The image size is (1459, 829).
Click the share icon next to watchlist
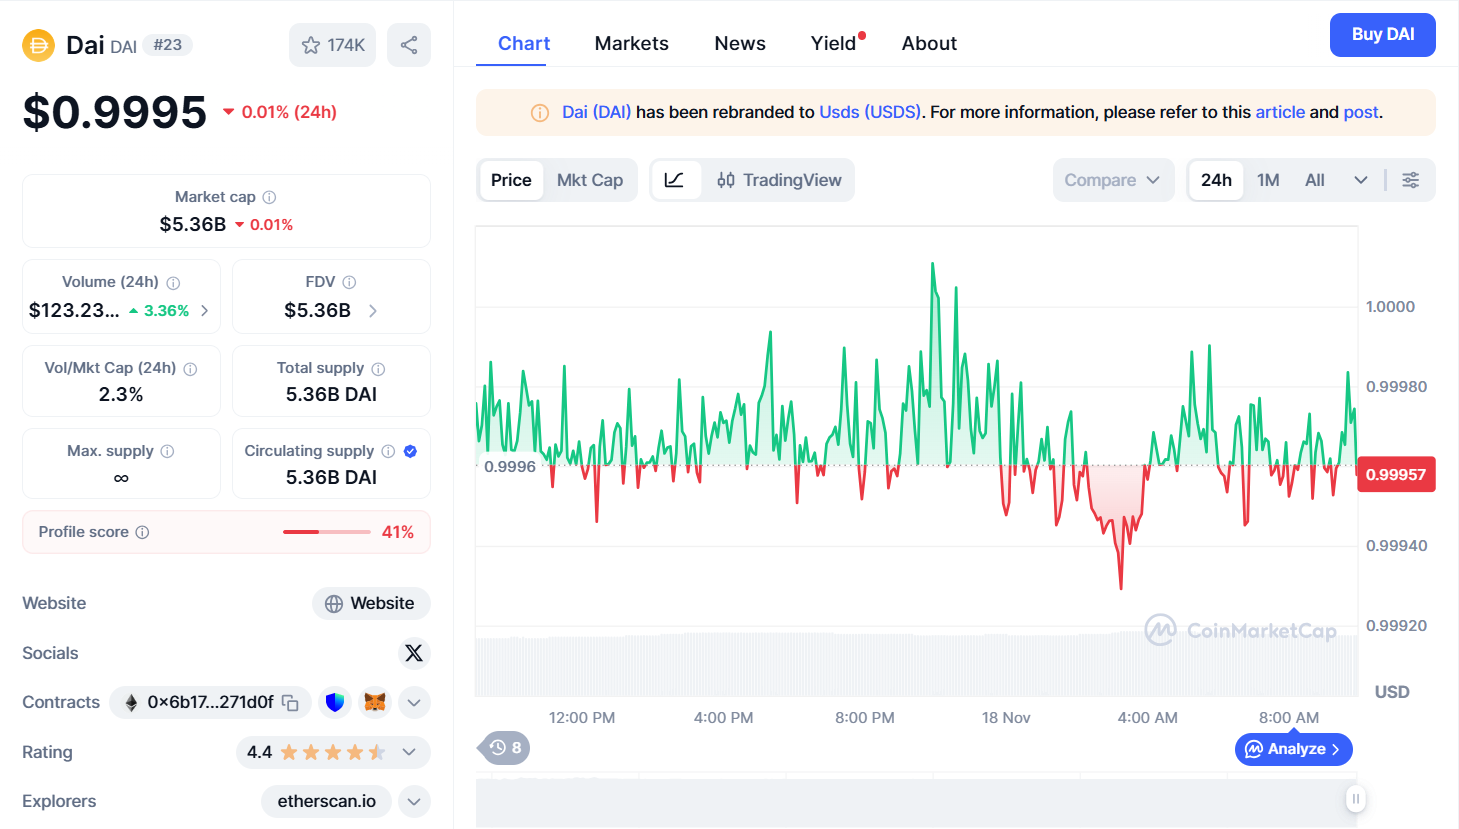(x=409, y=45)
